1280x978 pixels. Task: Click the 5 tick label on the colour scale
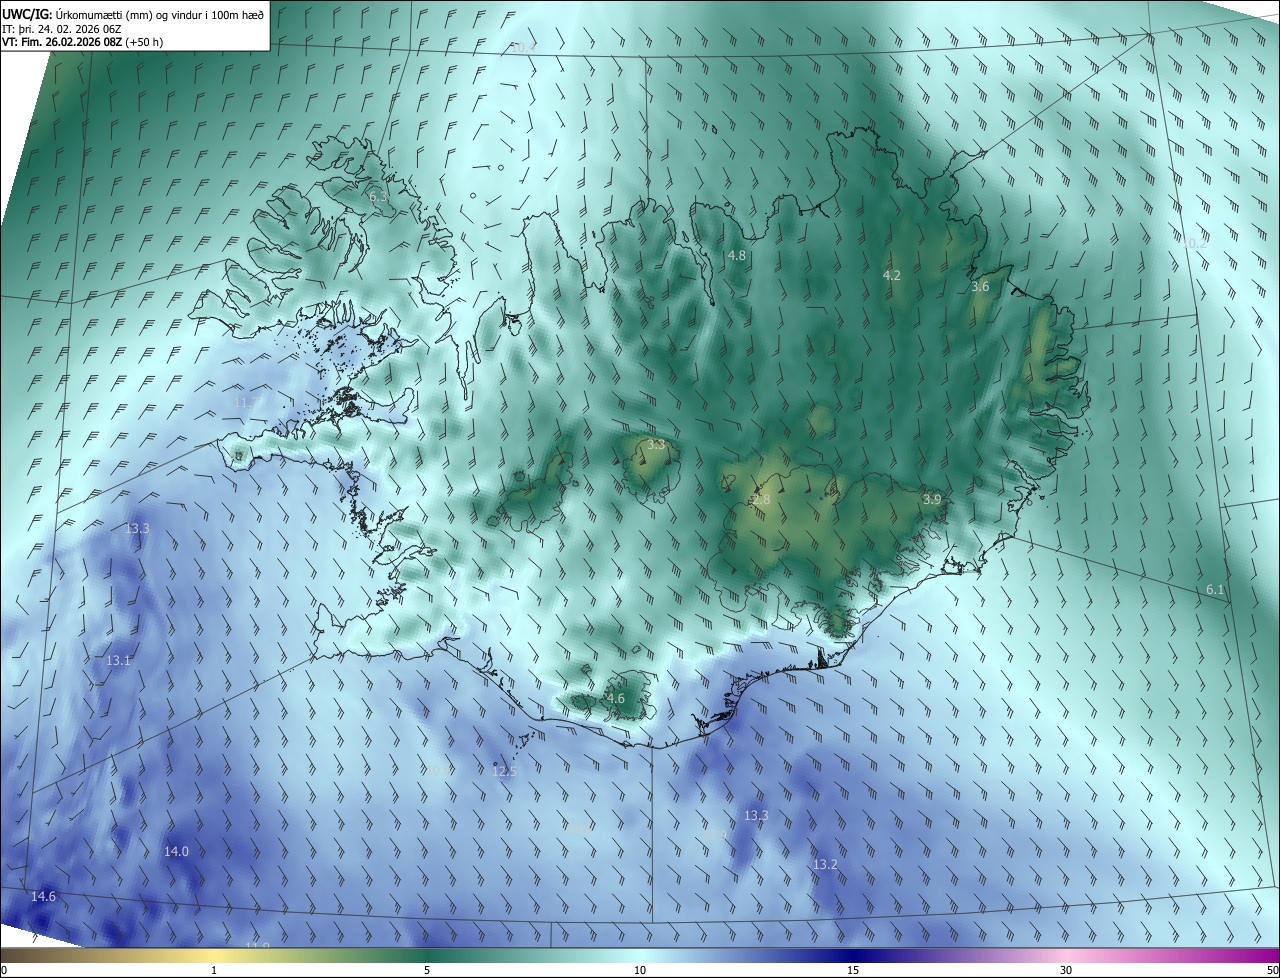click(427, 970)
